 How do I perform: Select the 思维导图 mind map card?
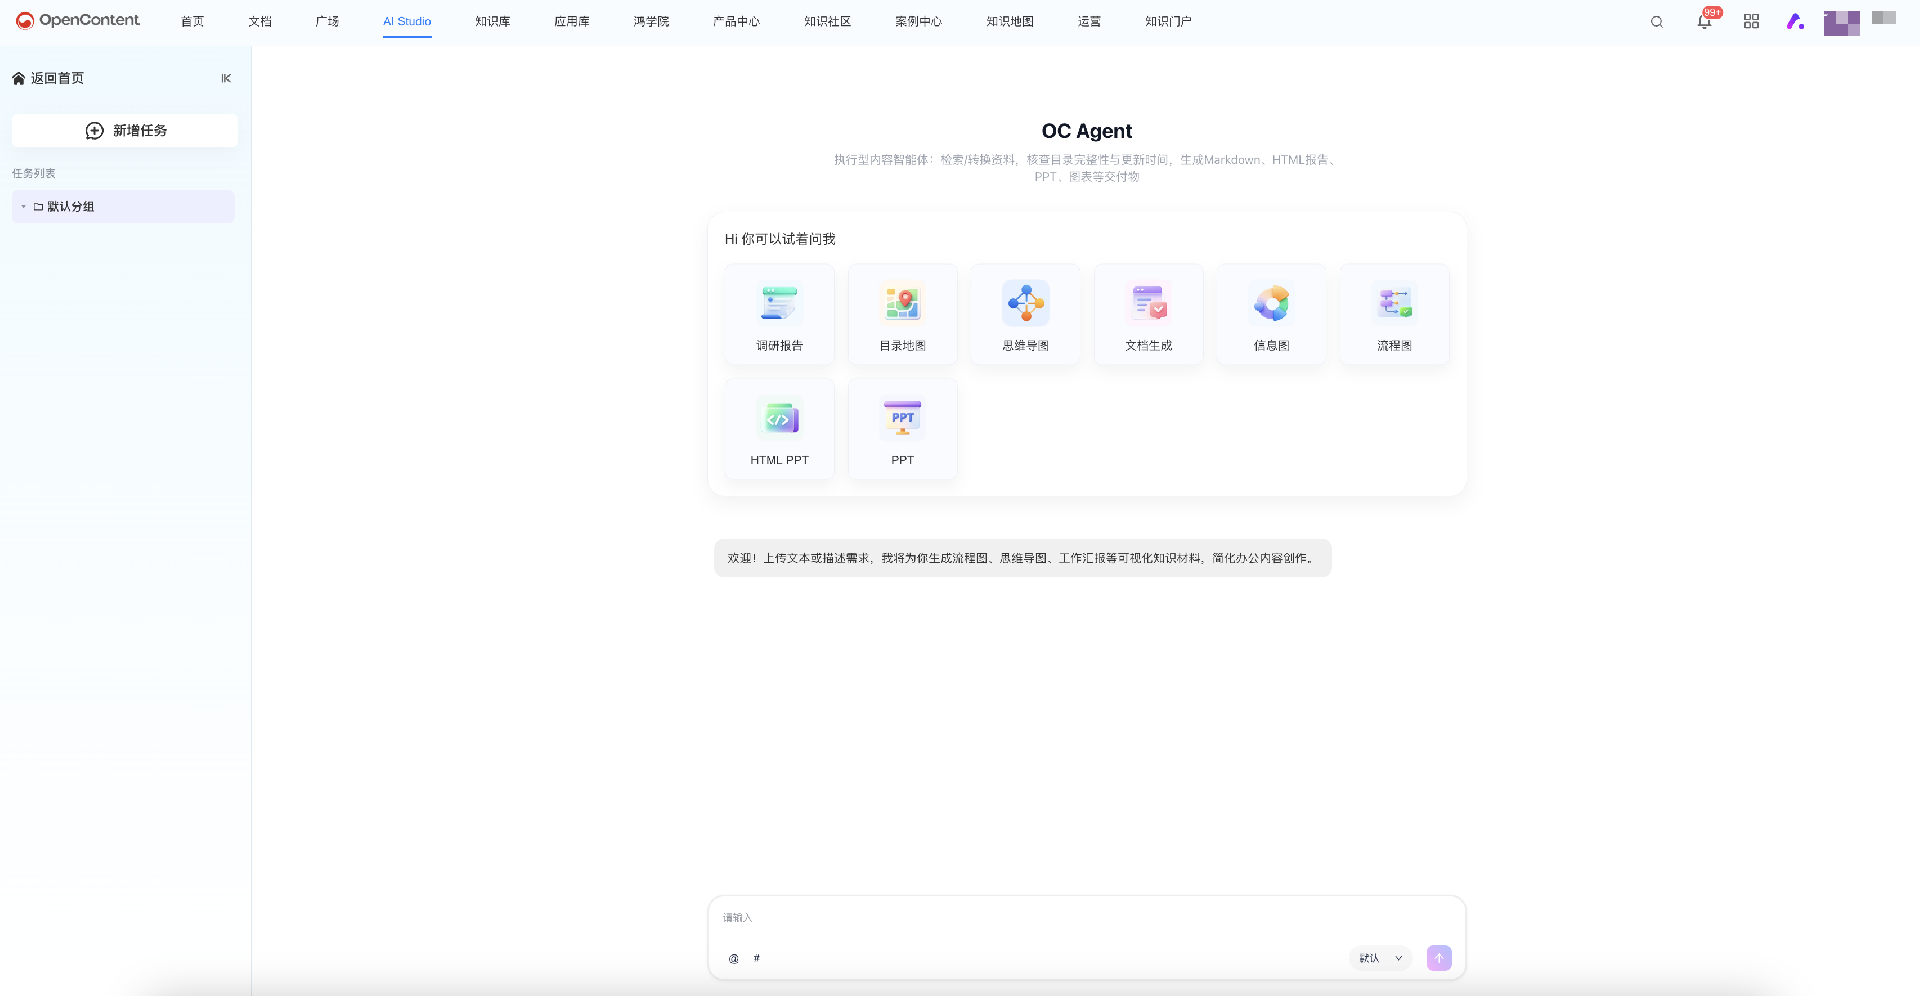[1026, 314]
